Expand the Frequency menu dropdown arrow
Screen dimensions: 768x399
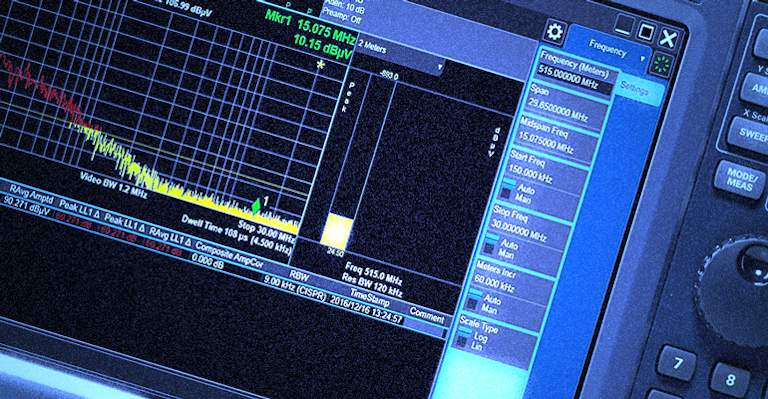point(643,59)
